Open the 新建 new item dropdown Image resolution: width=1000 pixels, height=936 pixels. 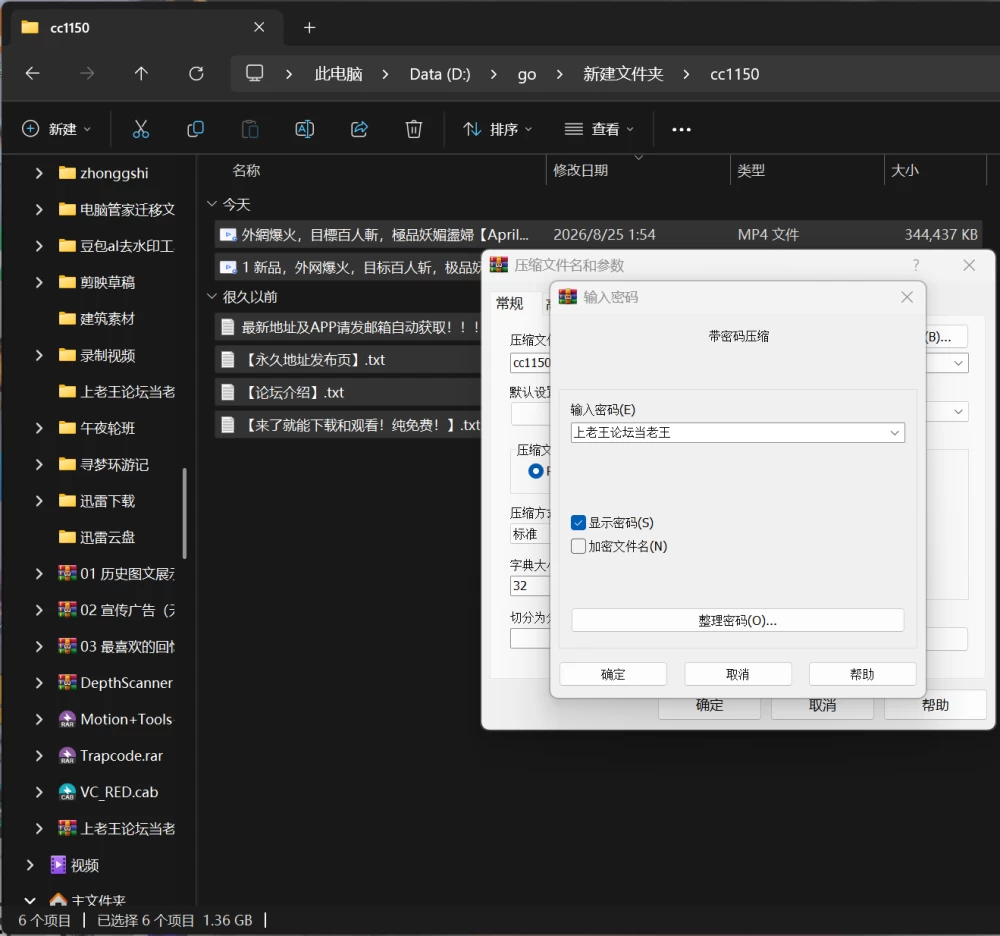point(56,129)
